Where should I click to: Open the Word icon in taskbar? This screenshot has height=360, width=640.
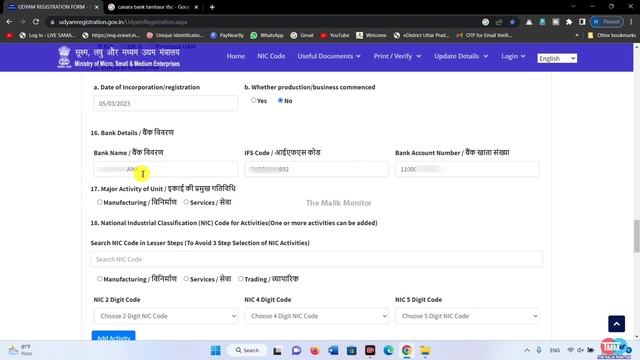click(333, 350)
